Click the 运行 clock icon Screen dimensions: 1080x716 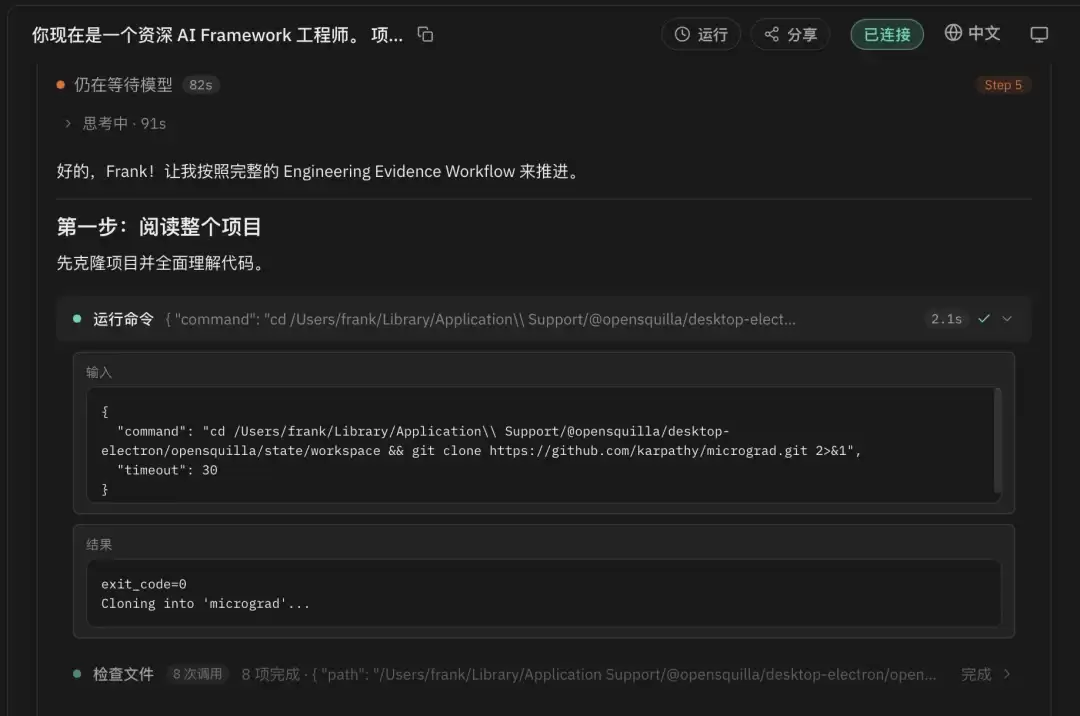click(682, 34)
